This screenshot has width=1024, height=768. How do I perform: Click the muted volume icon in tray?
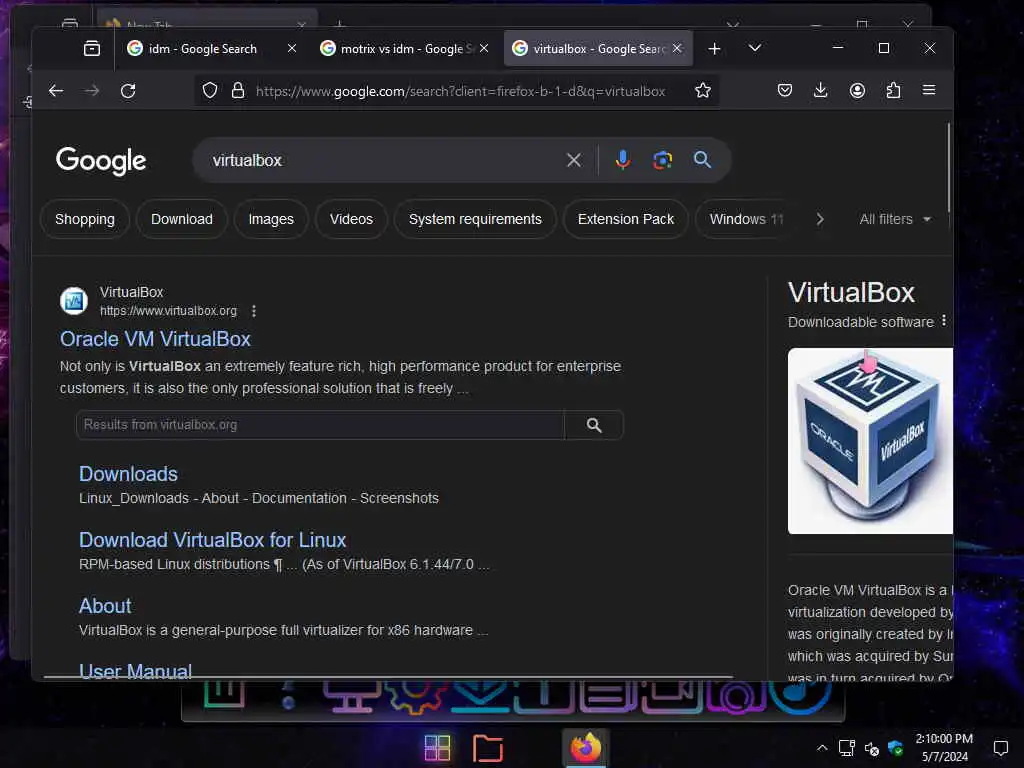tap(871, 748)
